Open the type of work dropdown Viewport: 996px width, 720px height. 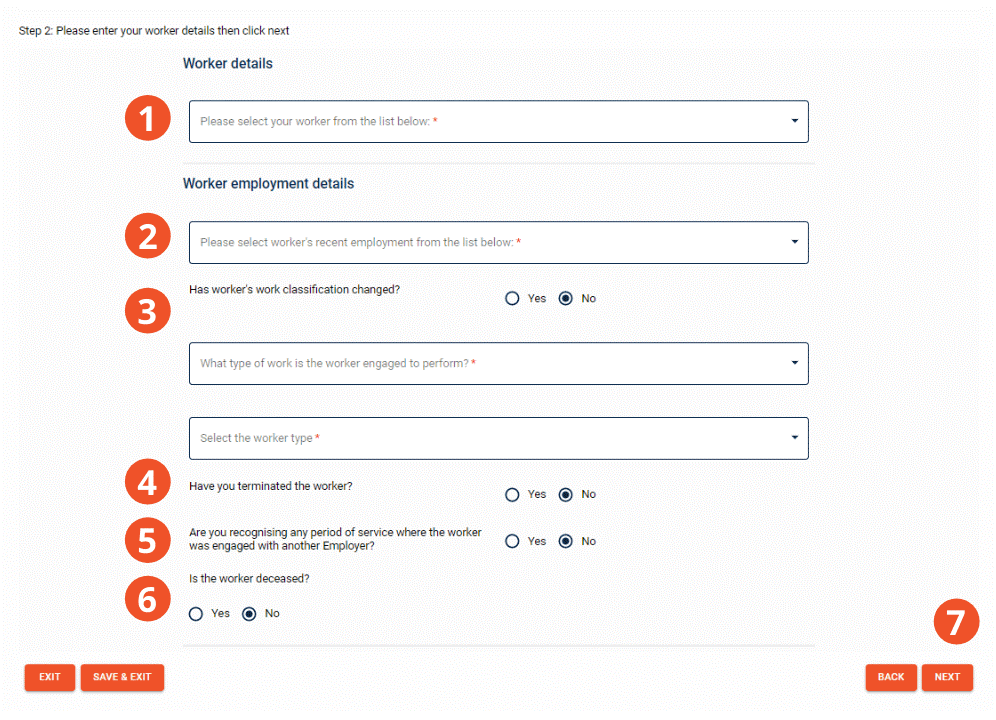[x=499, y=363]
